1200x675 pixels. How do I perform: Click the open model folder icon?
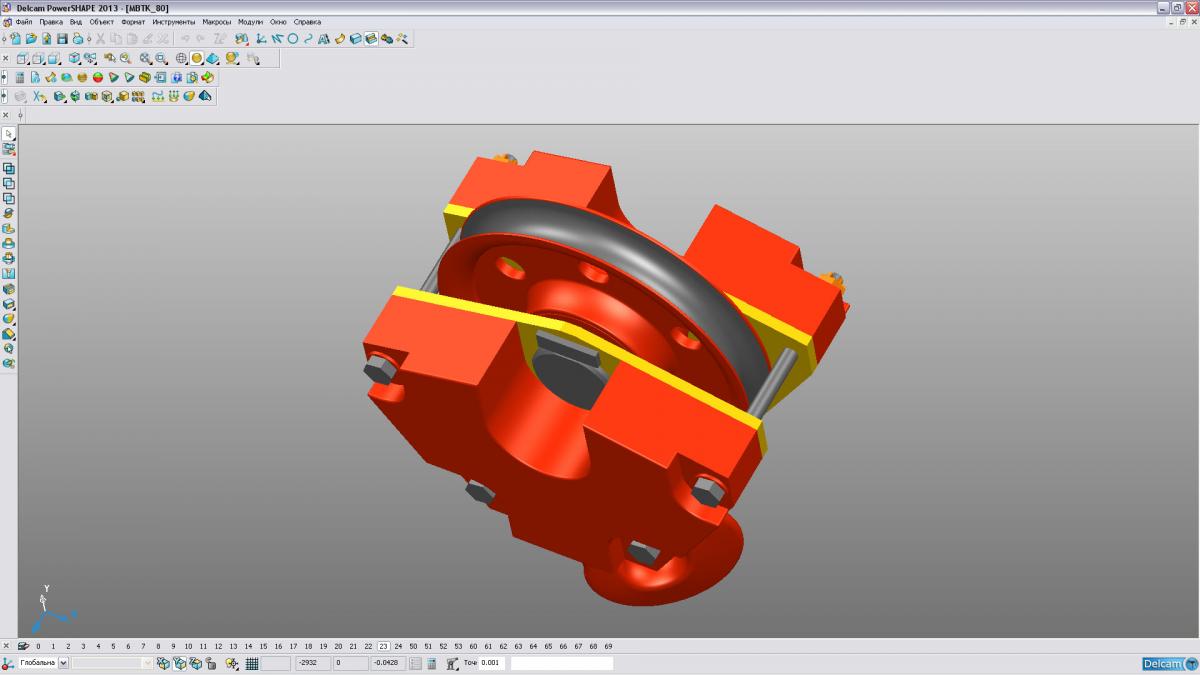(x=31, y=39)
